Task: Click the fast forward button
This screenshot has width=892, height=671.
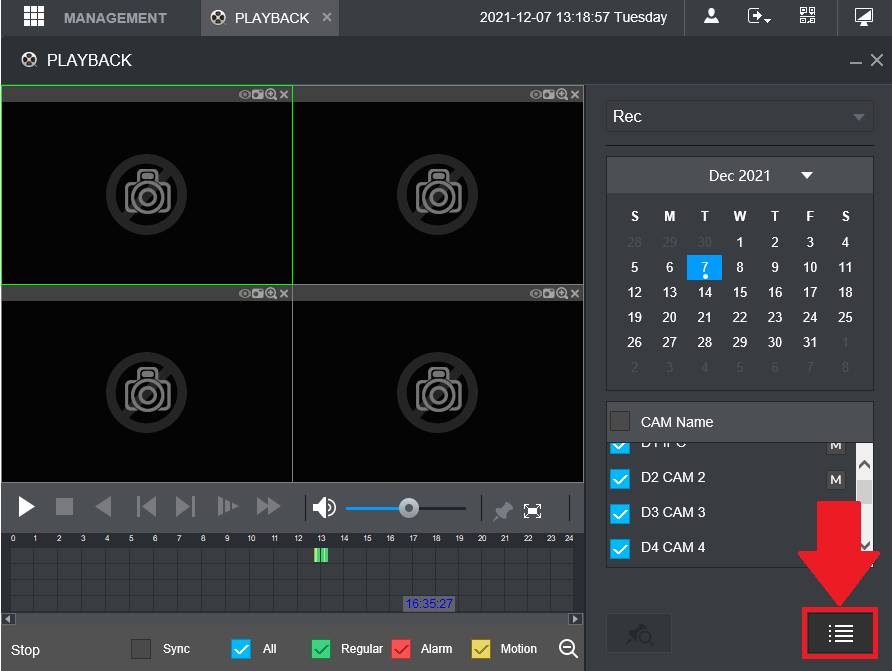Action: point(269,506)
